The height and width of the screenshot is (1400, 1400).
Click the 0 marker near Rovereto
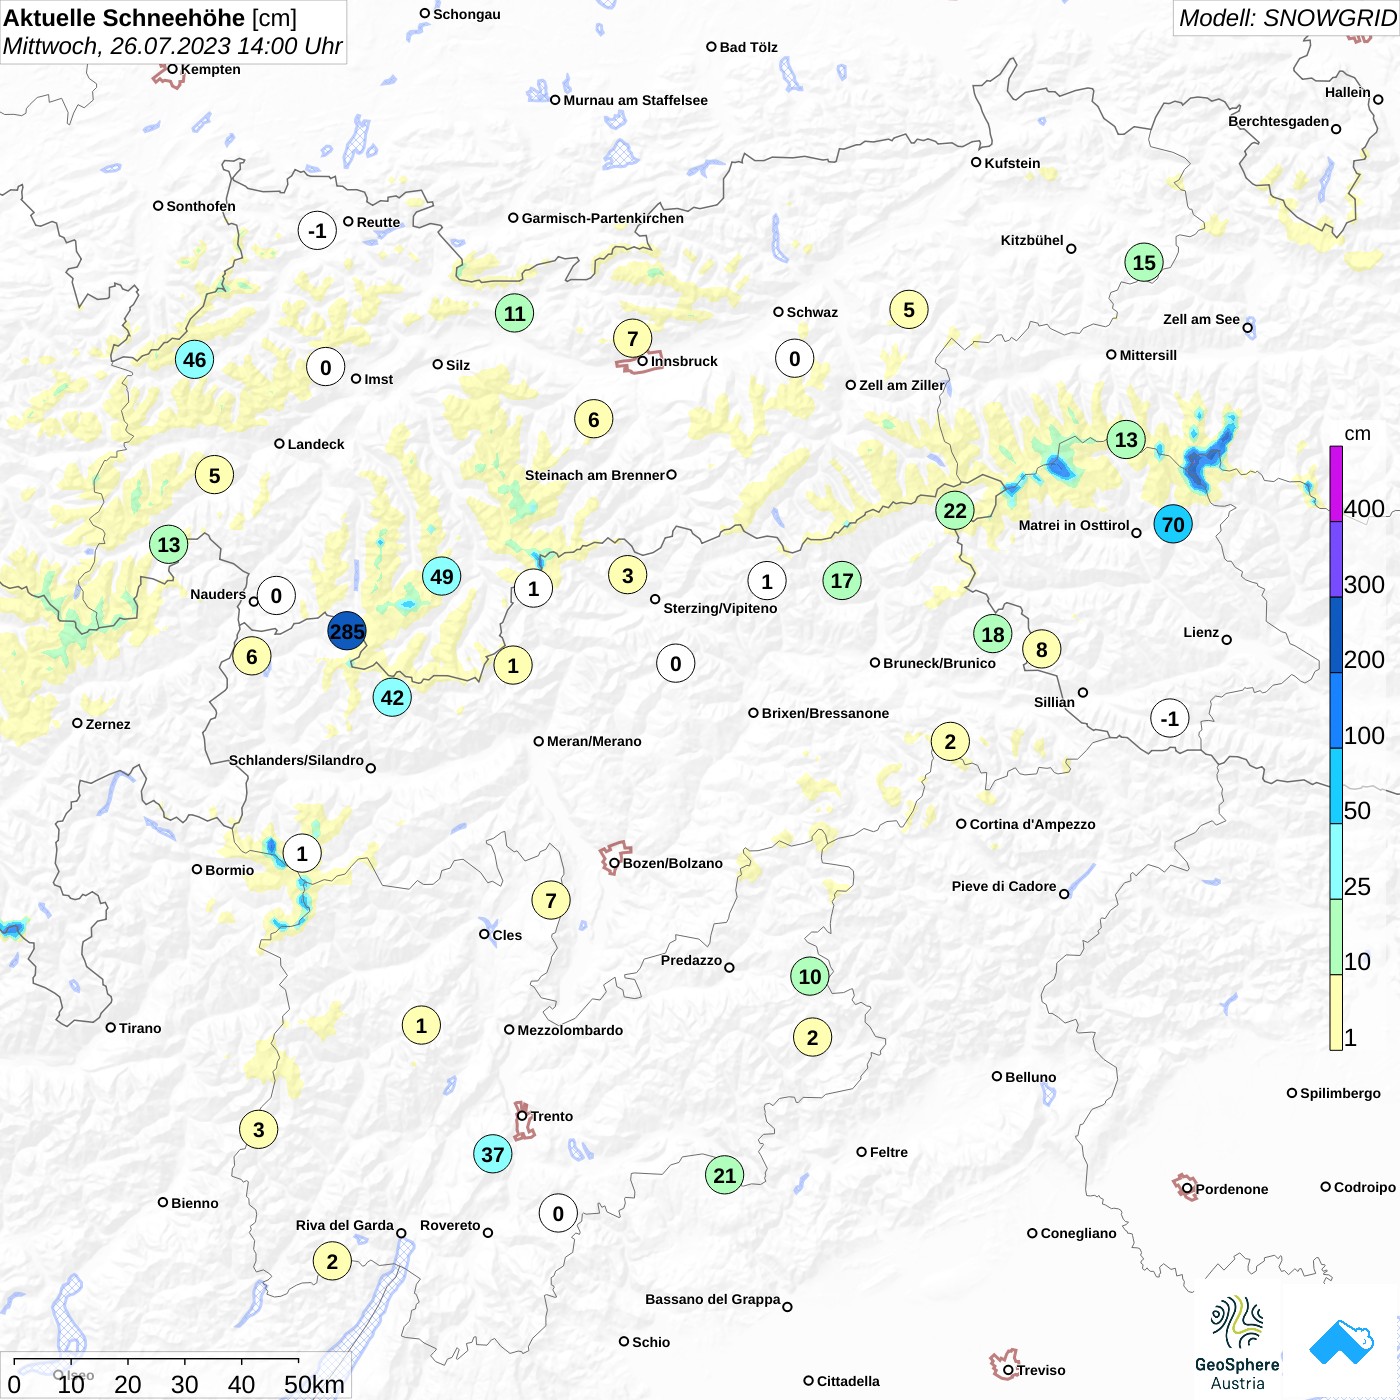(558, 1213)
